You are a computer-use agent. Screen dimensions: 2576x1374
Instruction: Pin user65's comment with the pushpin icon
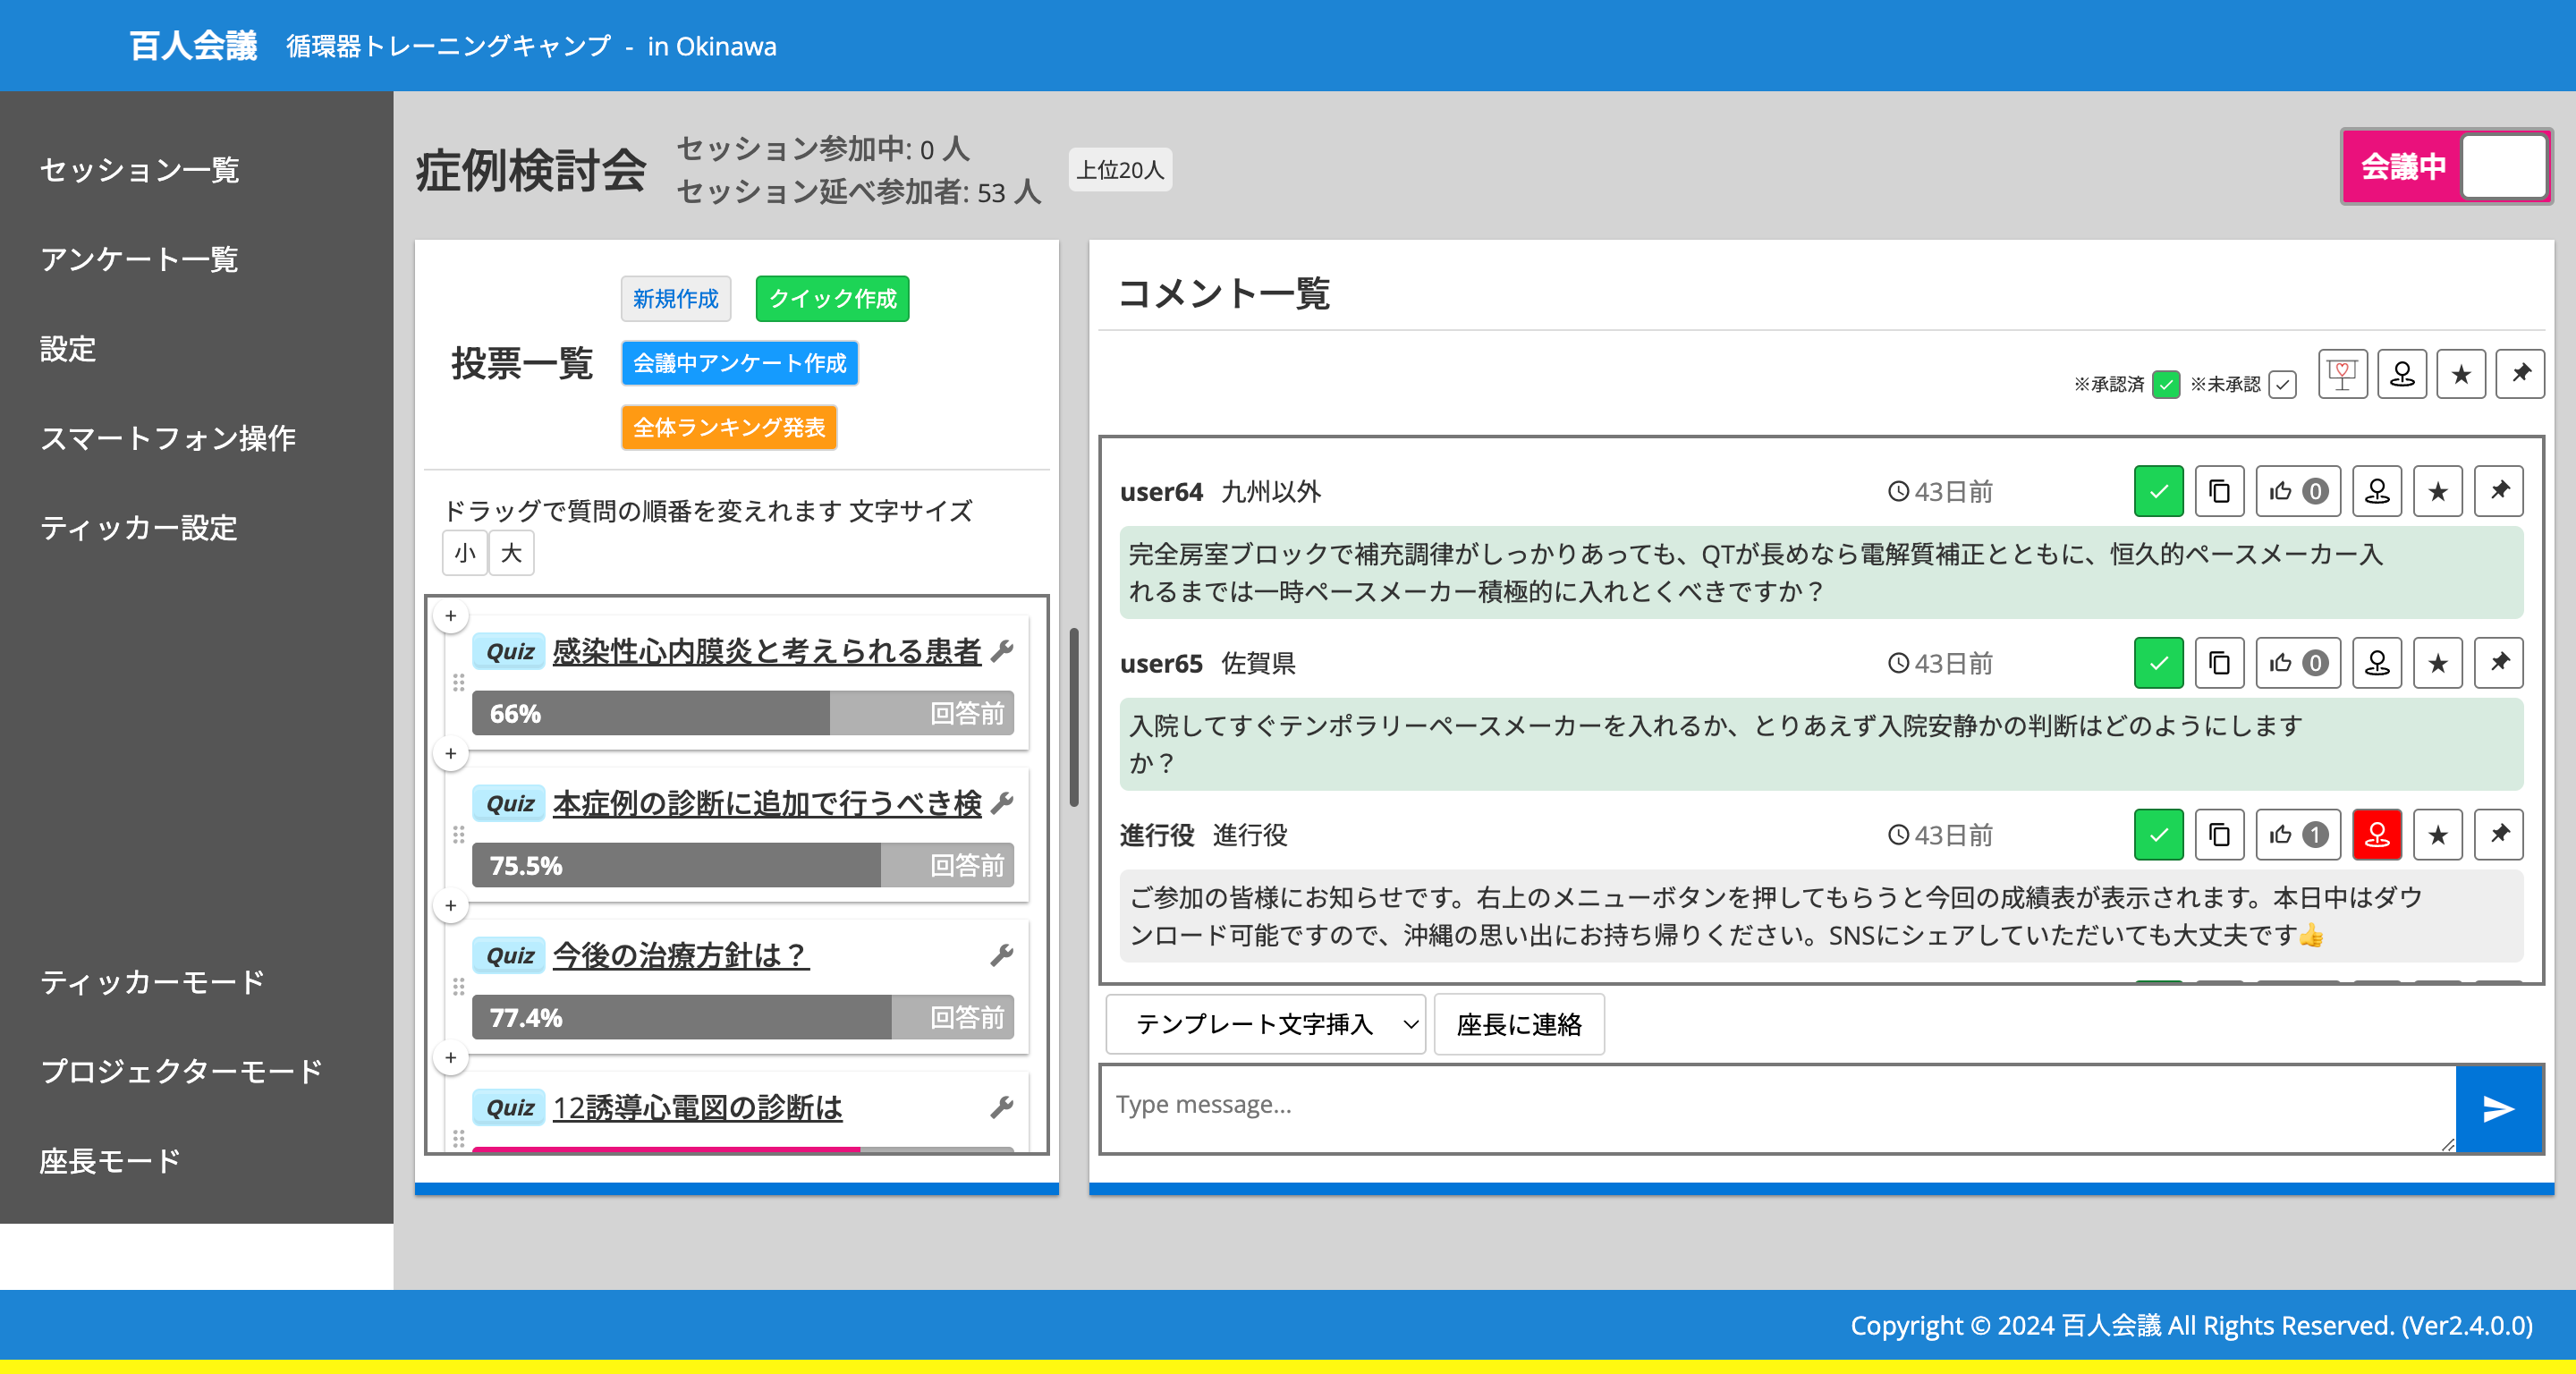pos(2498,663)
